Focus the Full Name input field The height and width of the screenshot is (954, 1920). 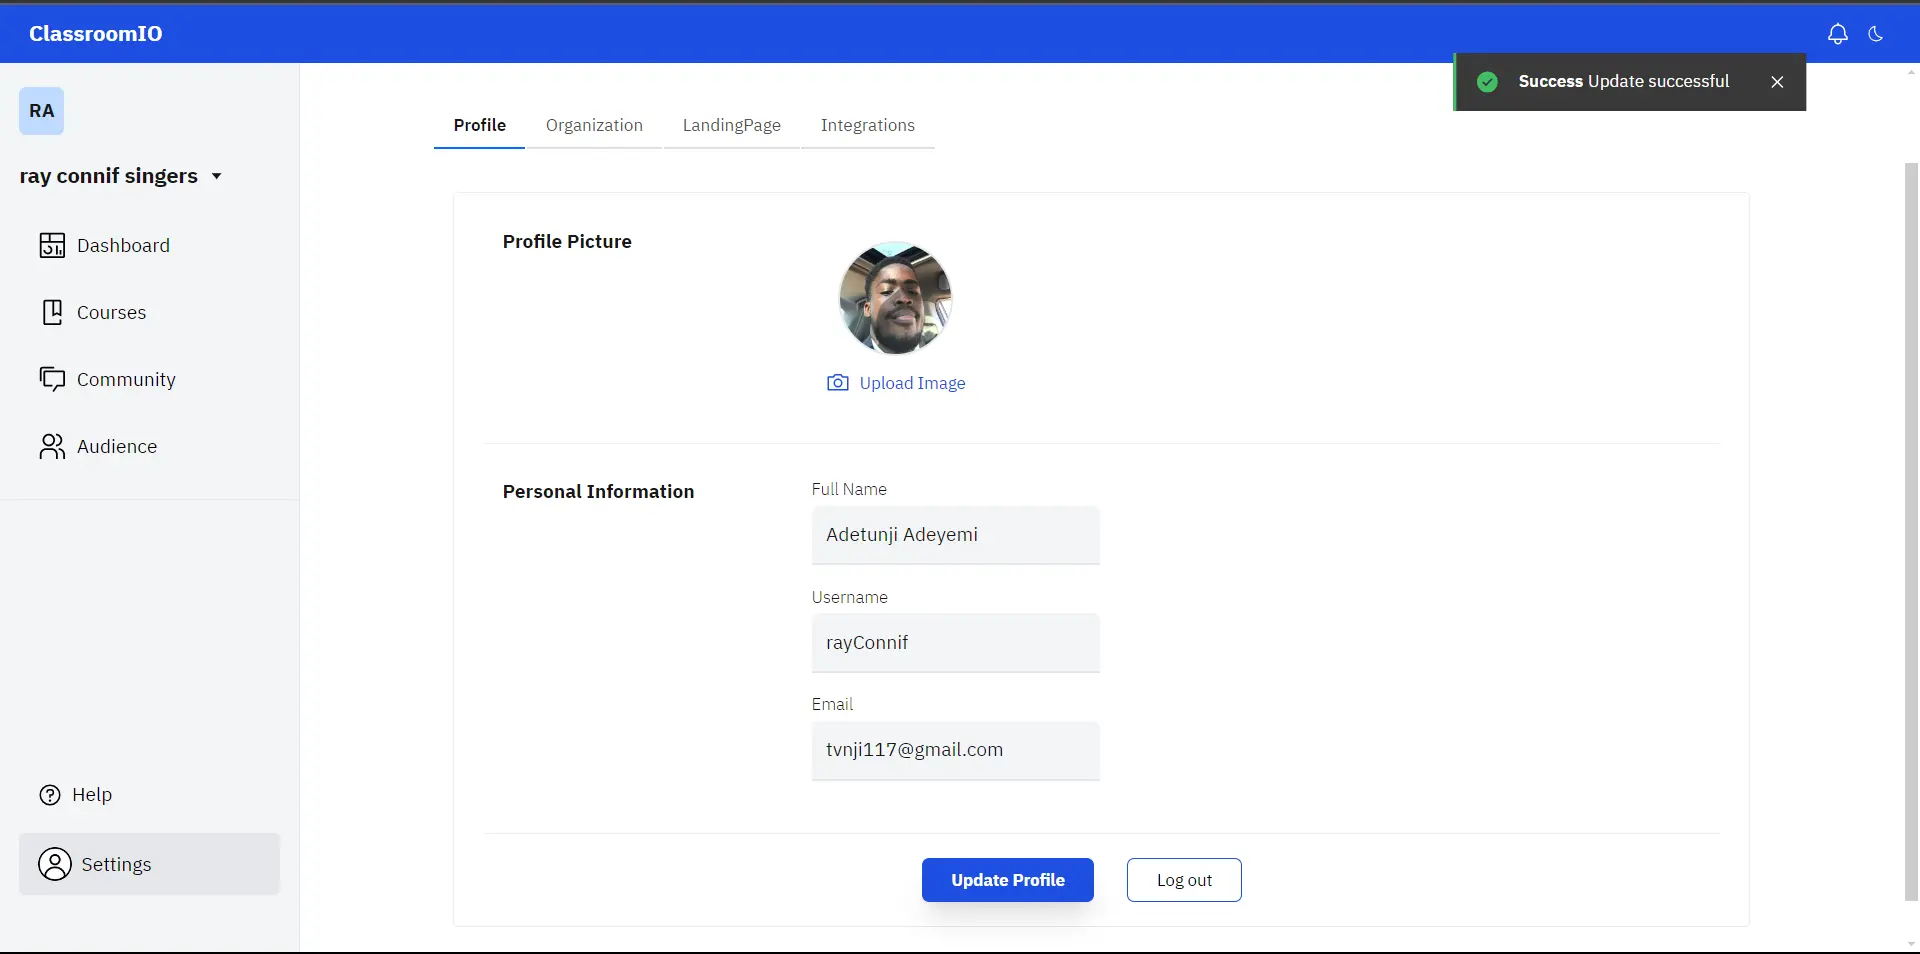point(955,535)
